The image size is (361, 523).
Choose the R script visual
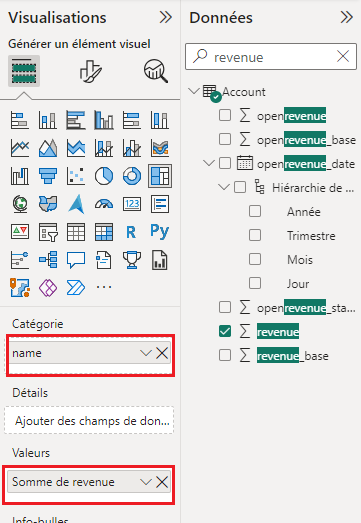click(x=131, y=232)
